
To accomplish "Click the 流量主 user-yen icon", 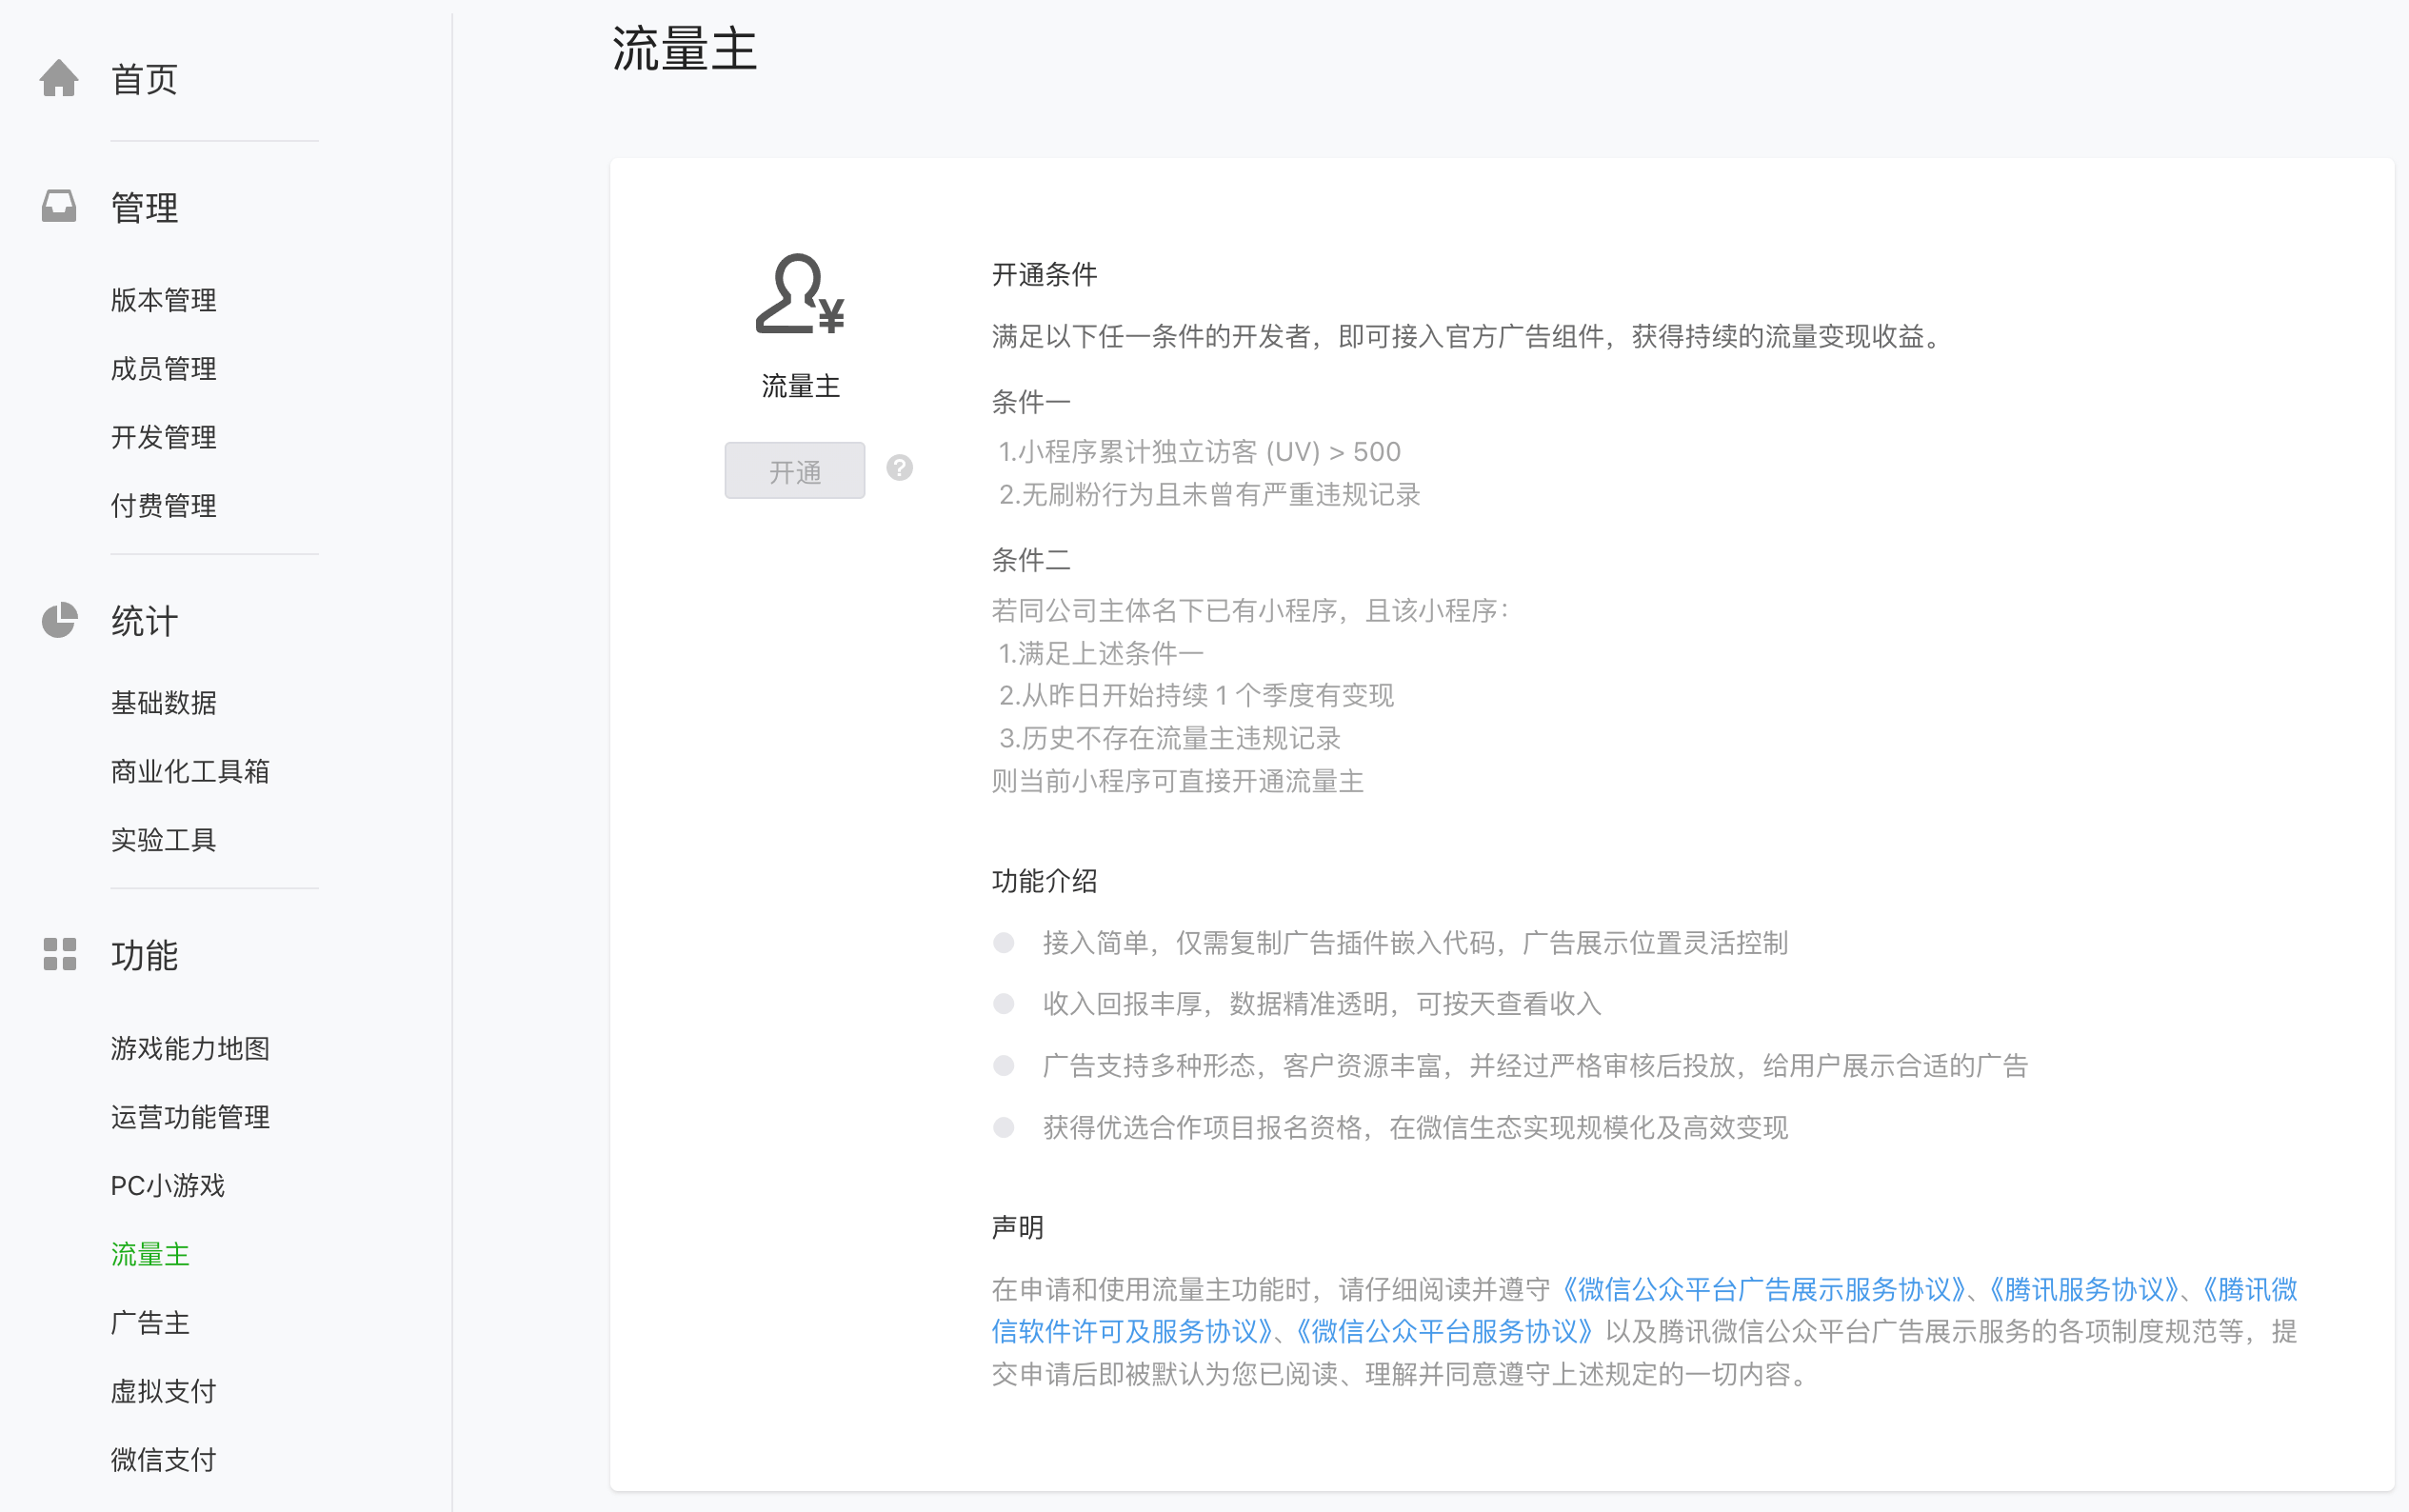I will tap(799, 294).
